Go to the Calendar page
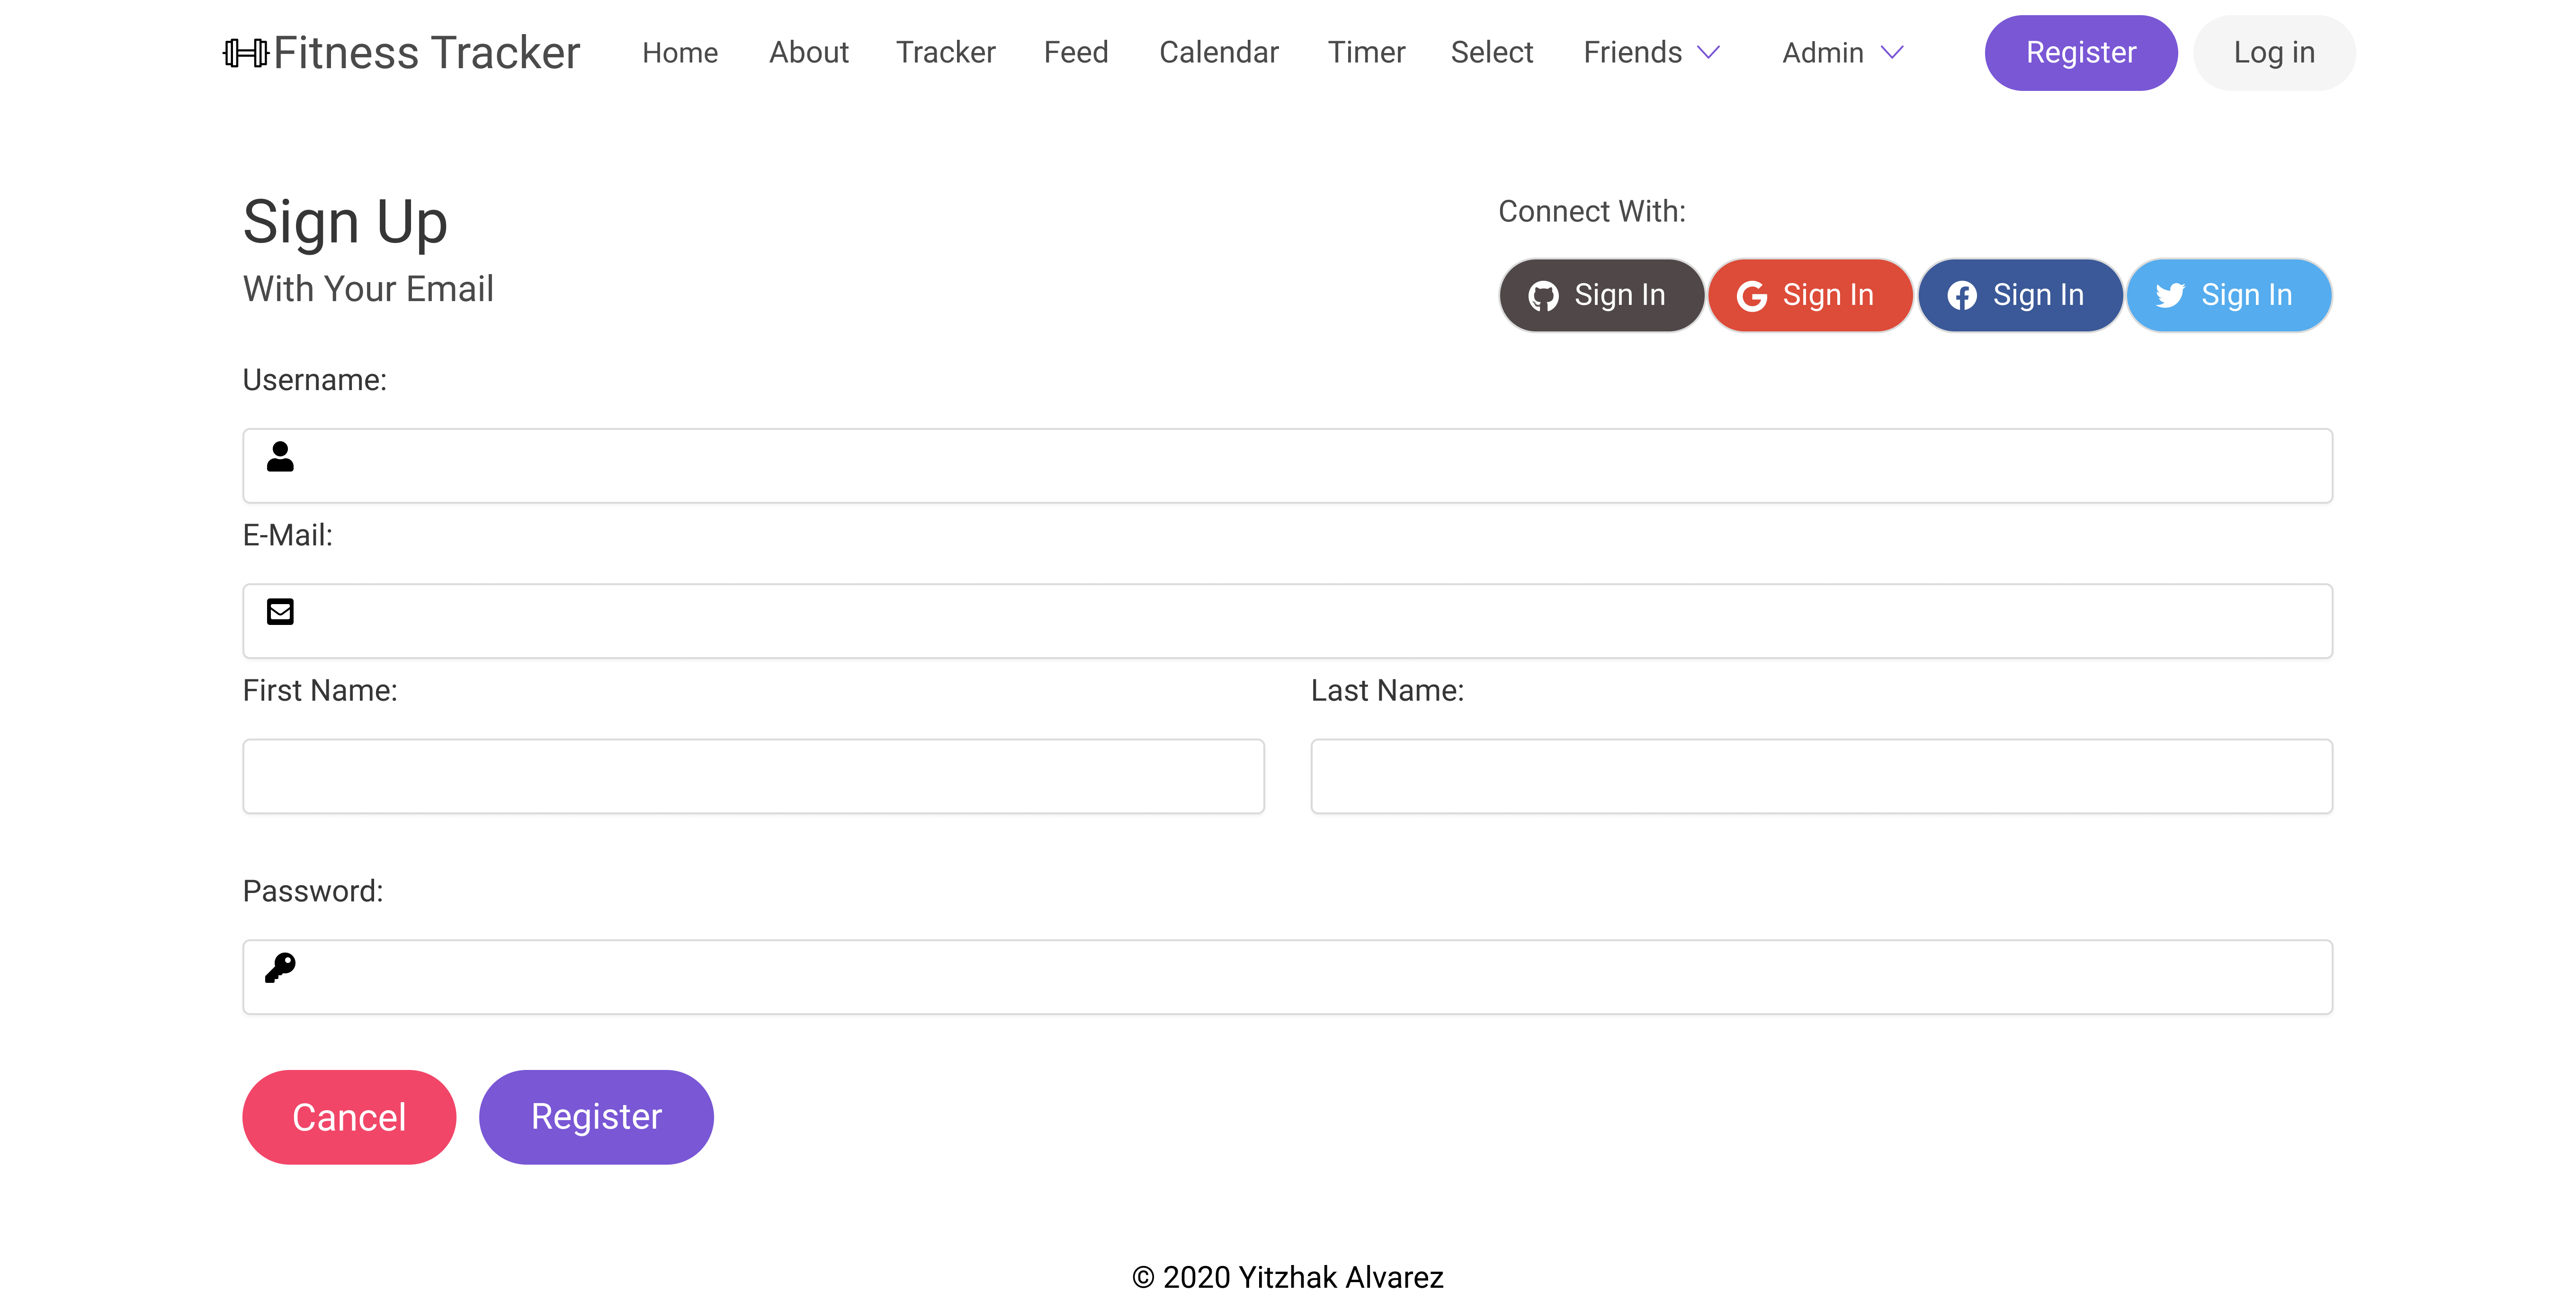Screen dimensions: 2576x1301 [1218, 52]
